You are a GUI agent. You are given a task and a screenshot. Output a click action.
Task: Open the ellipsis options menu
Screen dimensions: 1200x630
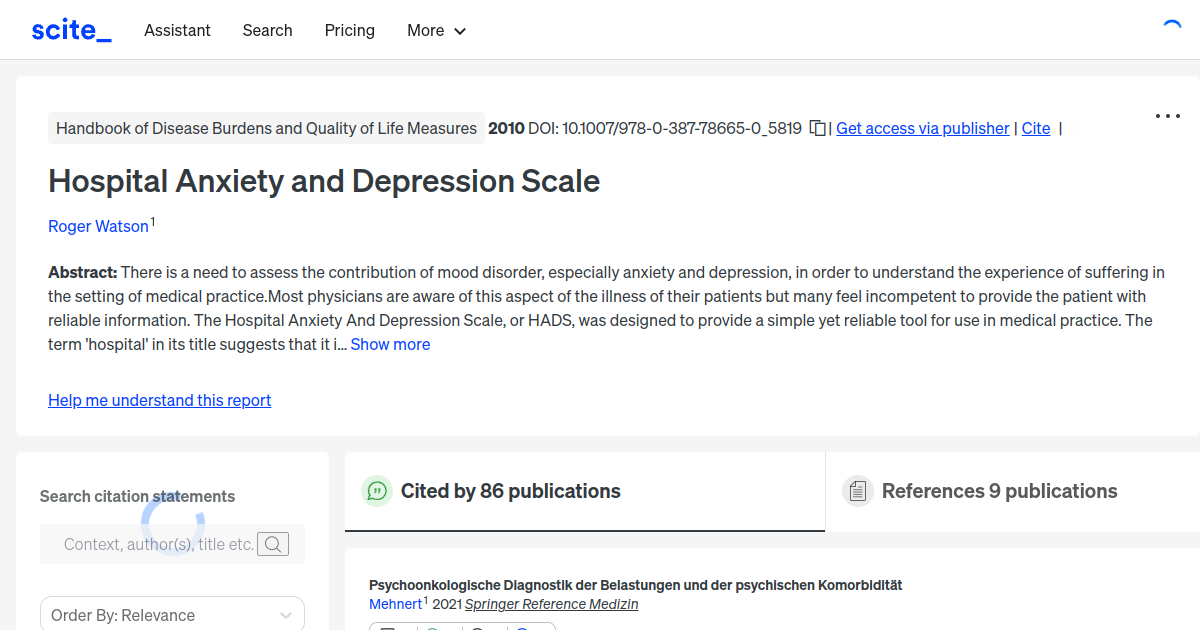[1167, 116]
